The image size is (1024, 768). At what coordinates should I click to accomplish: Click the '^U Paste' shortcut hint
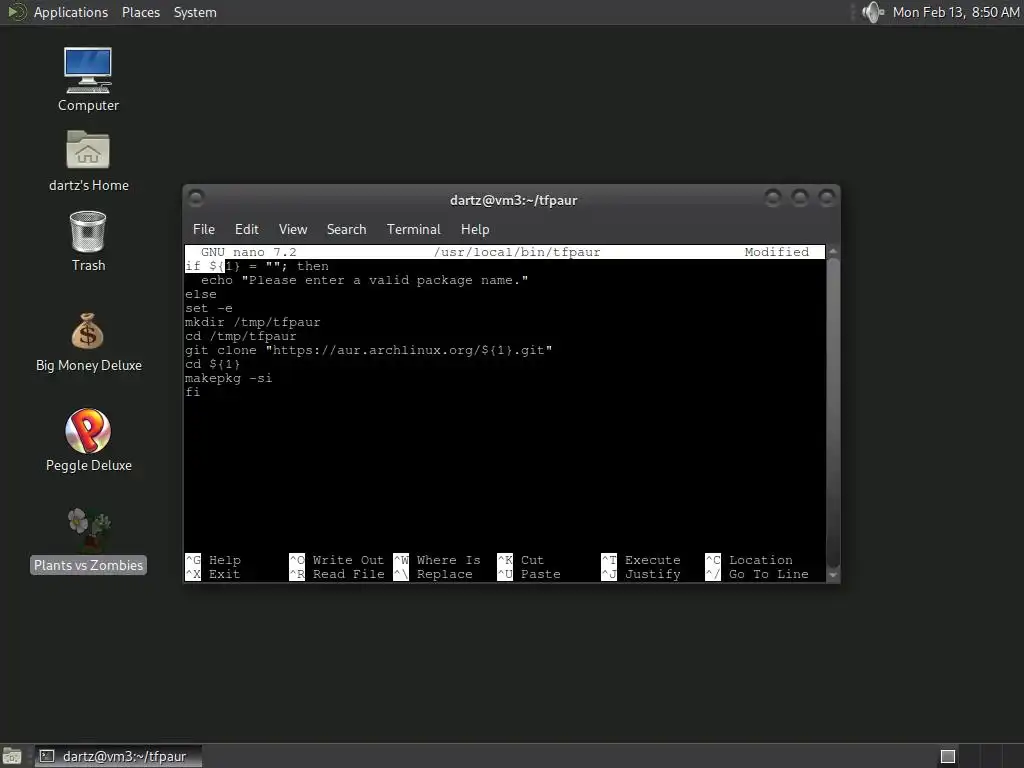[529, 574]
